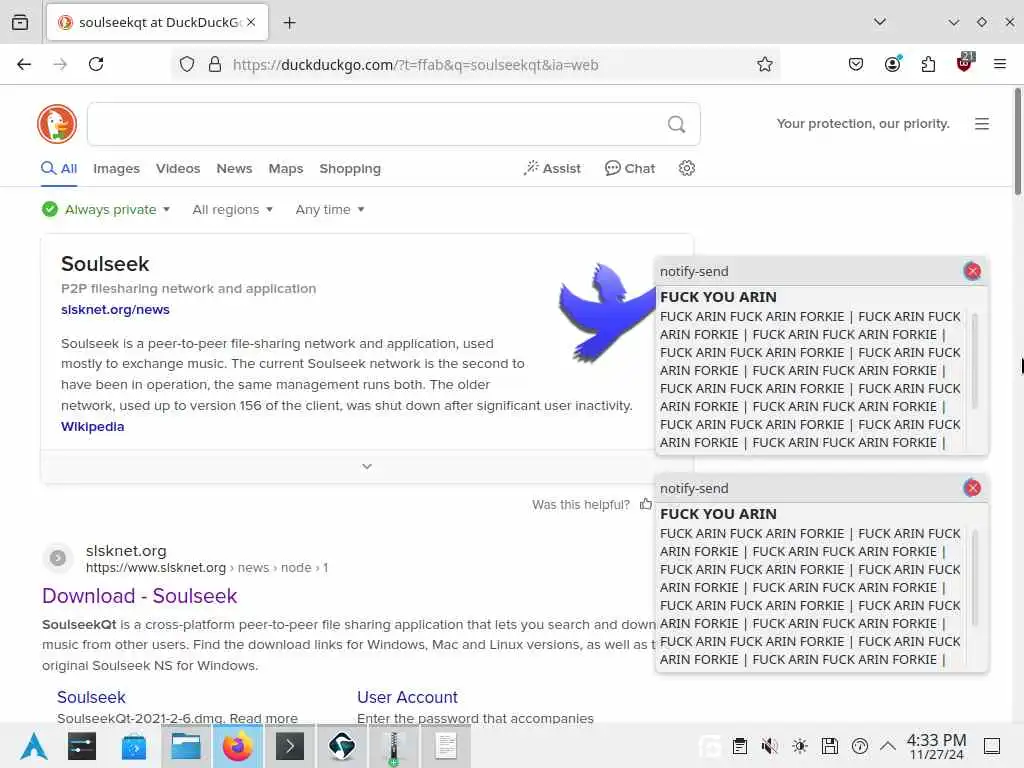Open Konsole terminal from taskbar

(290, 746)
